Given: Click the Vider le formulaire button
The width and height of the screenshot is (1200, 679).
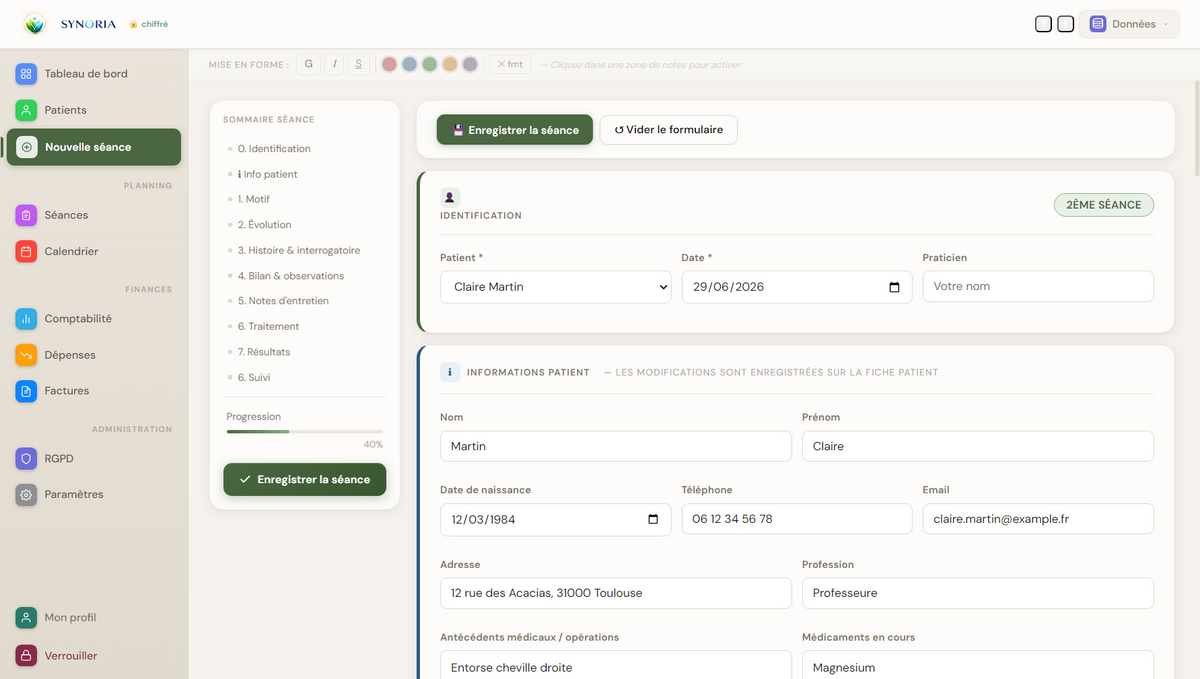Looking at the screenshot, I should [668, 130].
